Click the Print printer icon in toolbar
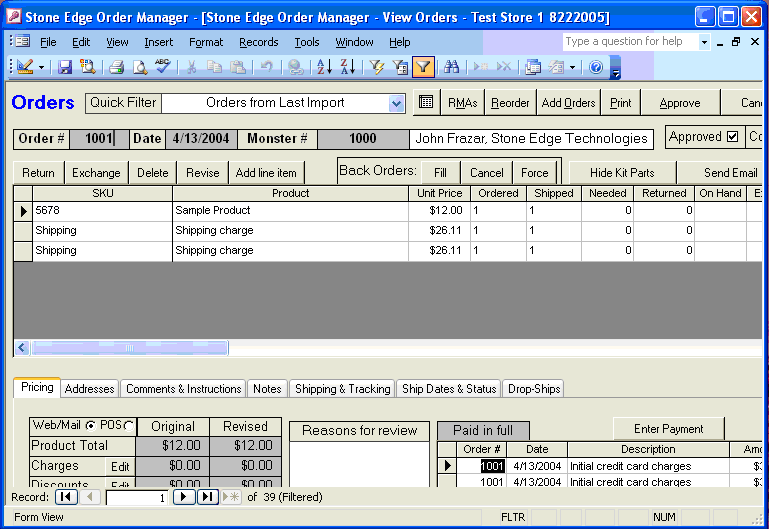This screenshot has width=769, height=529. (116, 67)
